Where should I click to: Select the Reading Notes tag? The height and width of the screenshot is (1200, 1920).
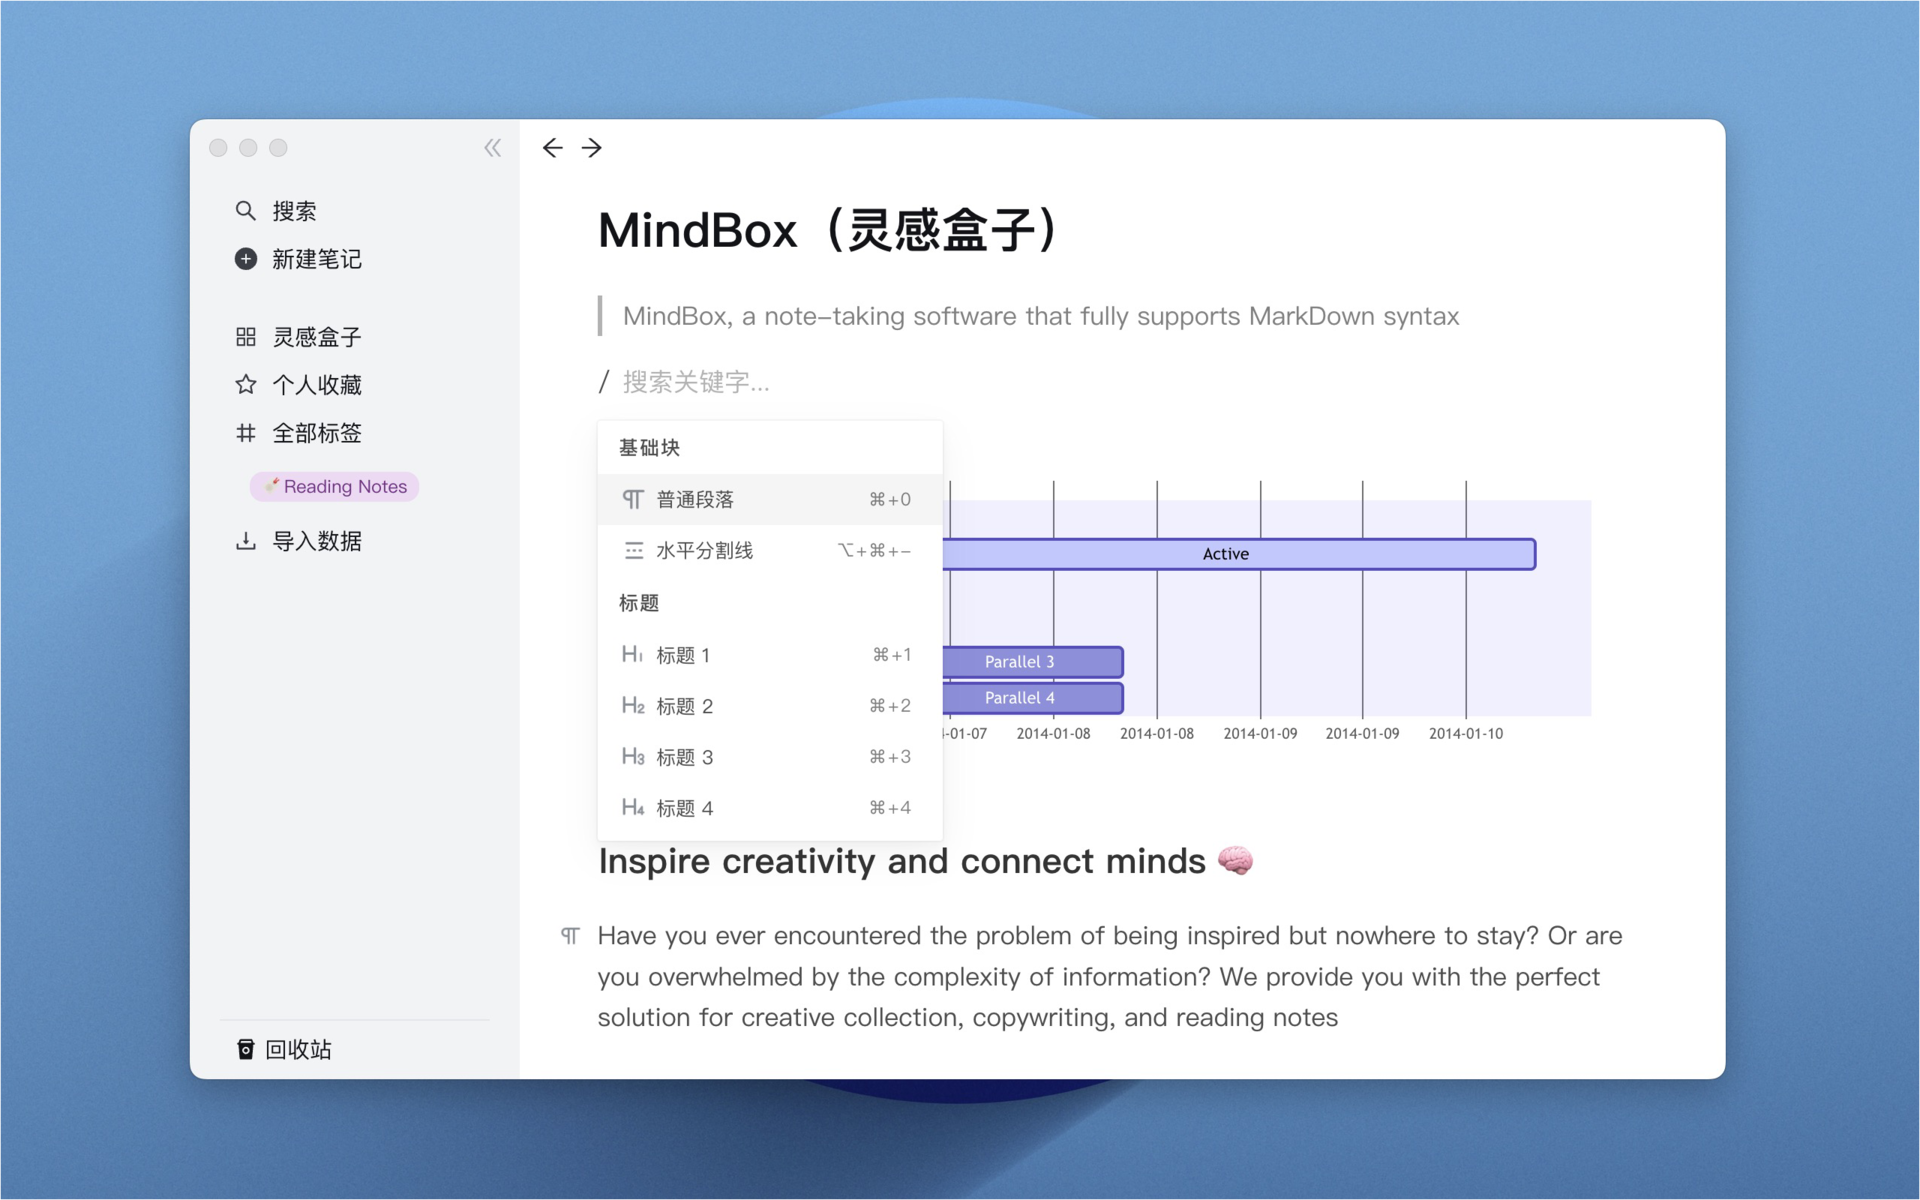(335, 487)
